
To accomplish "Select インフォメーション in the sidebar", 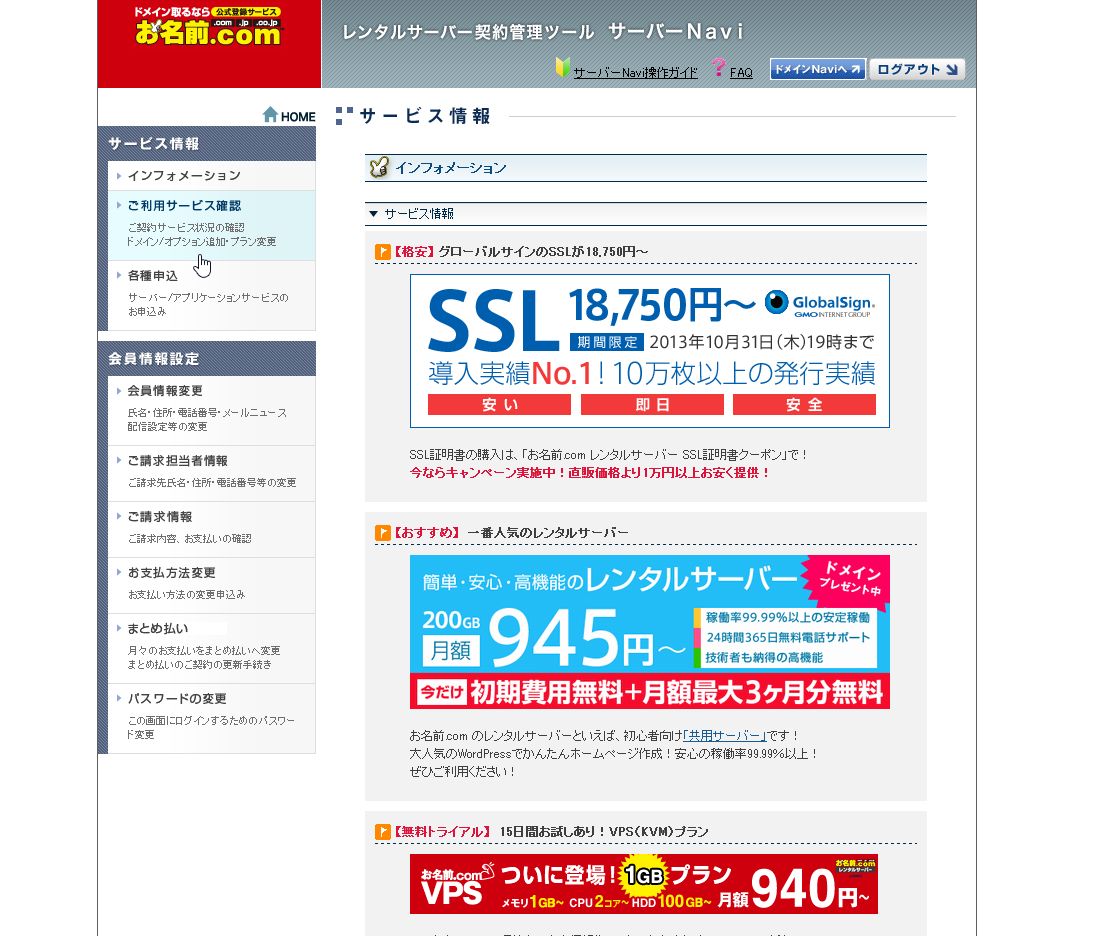I will click(211, 176).
